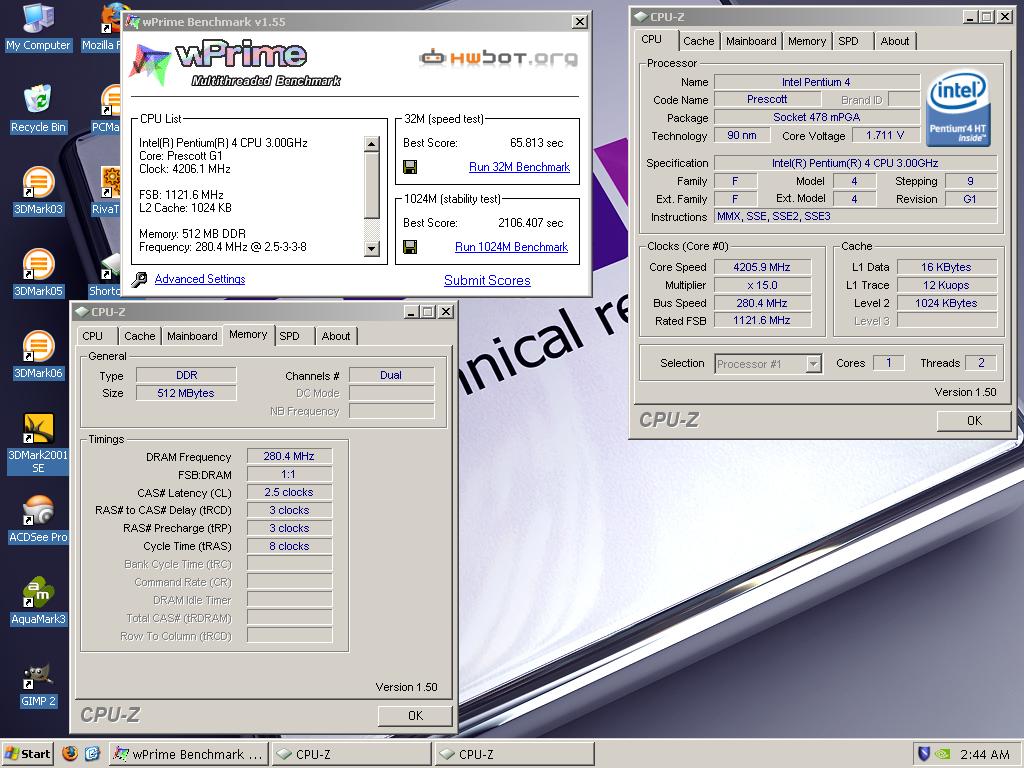1024x768 pixels.
Task: Launch the 3DMark2001 SE shortcut
Action: [38, 443]
